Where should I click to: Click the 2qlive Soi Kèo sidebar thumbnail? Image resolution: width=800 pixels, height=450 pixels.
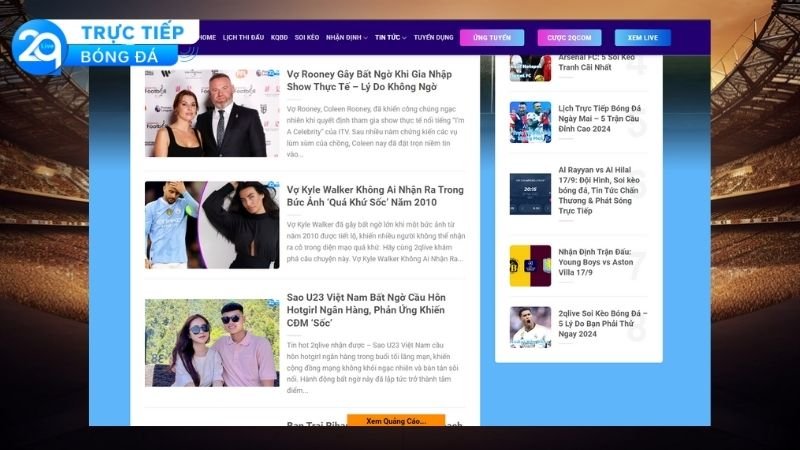click(530, 327)
